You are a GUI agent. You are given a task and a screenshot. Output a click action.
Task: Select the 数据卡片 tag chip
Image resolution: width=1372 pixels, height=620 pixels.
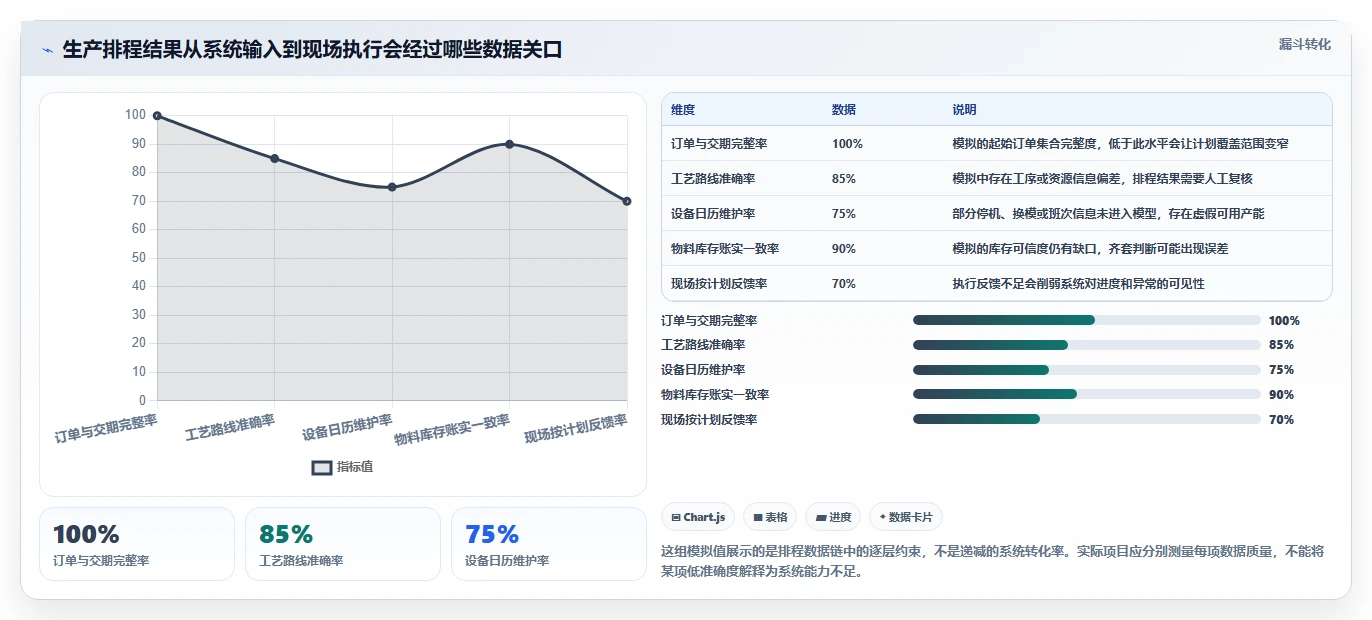[906, 517]
